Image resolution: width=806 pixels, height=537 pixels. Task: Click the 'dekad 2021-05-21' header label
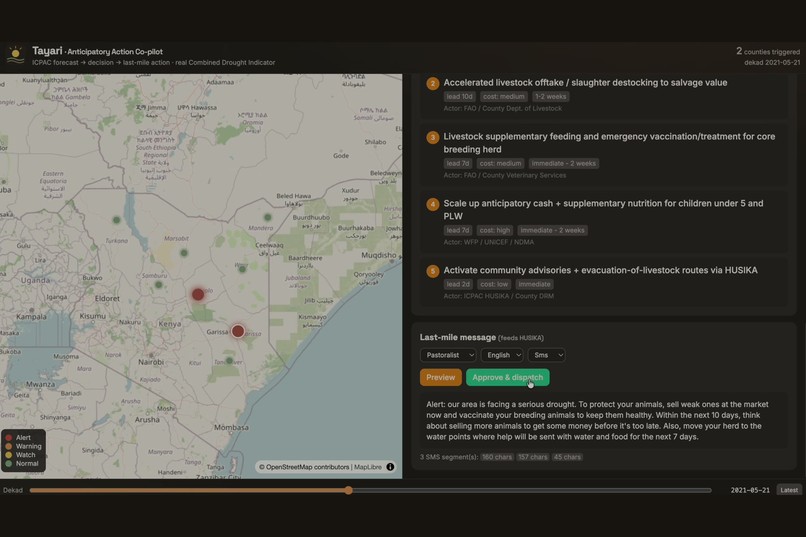tap(772, 63)
